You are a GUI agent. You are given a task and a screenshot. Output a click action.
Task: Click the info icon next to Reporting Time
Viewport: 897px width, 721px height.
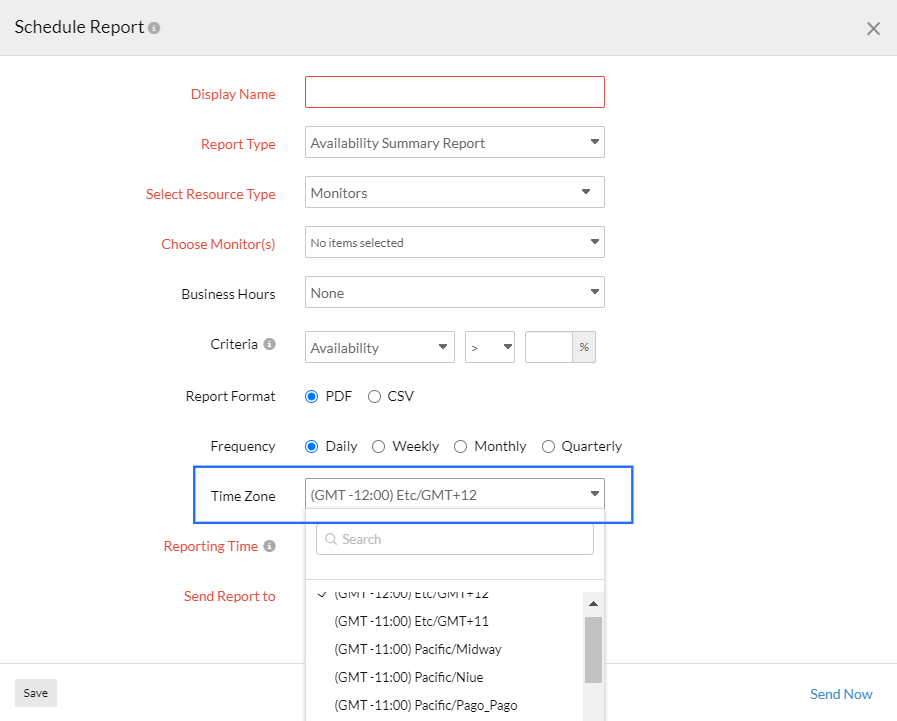[x=268, y=546]
